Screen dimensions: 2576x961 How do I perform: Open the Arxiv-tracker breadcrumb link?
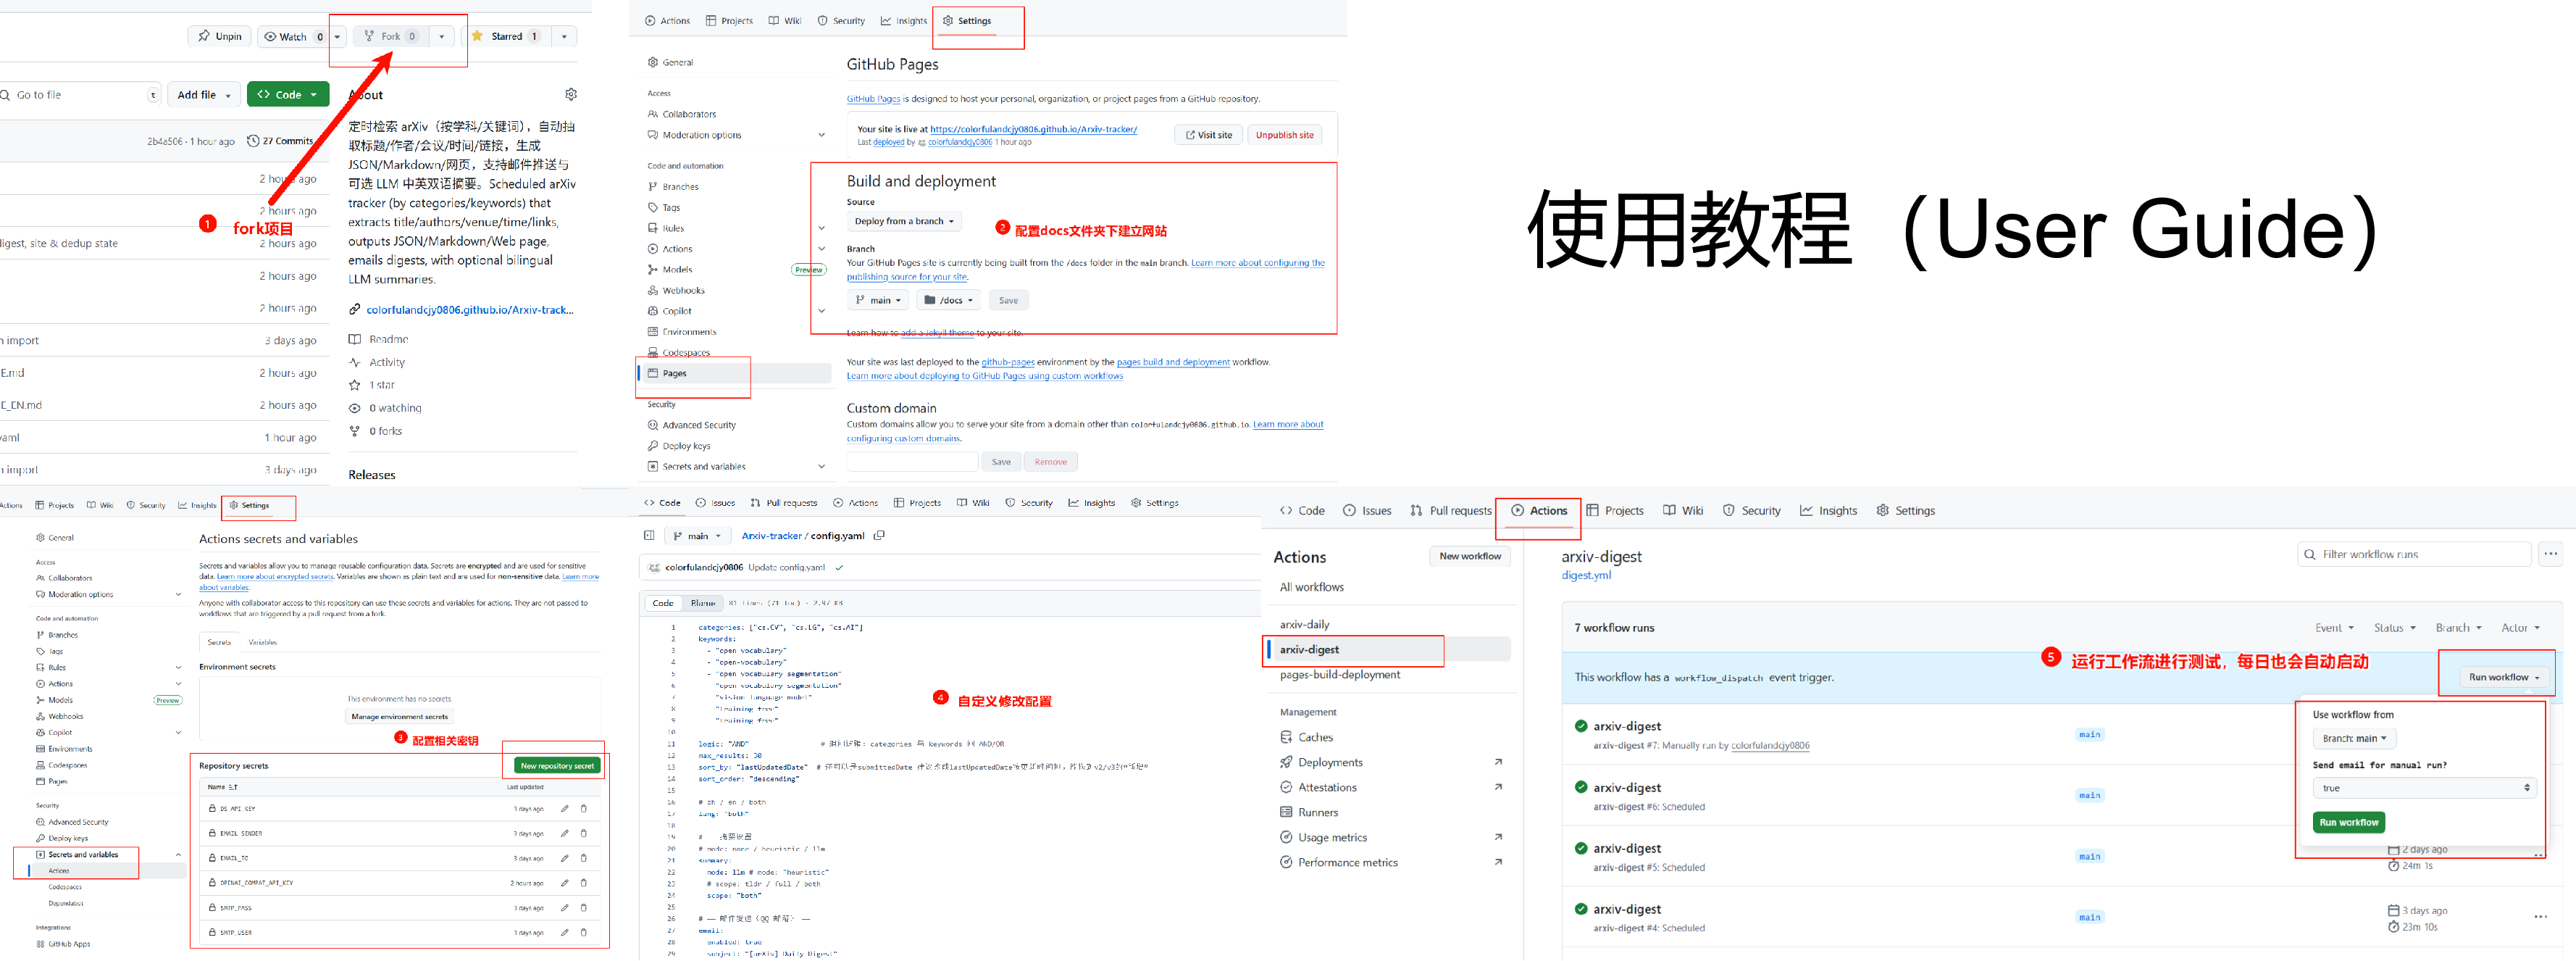tap(771, 536)
